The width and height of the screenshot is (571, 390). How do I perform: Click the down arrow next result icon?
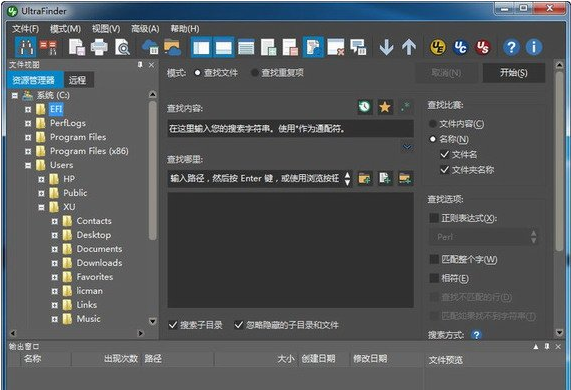pos(386,47)
